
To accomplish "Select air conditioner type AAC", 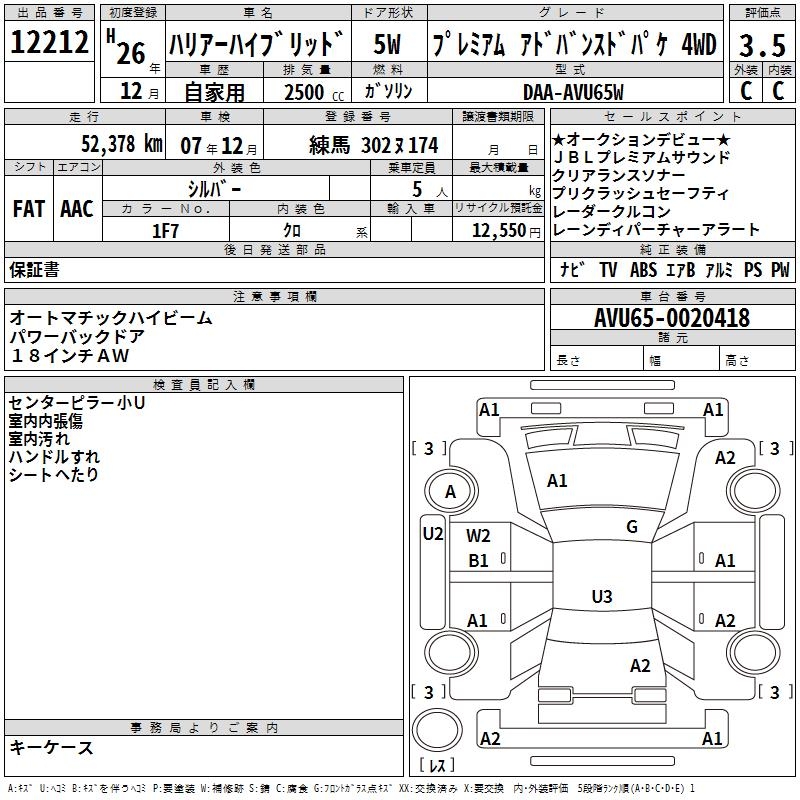I will pos(77,209).
